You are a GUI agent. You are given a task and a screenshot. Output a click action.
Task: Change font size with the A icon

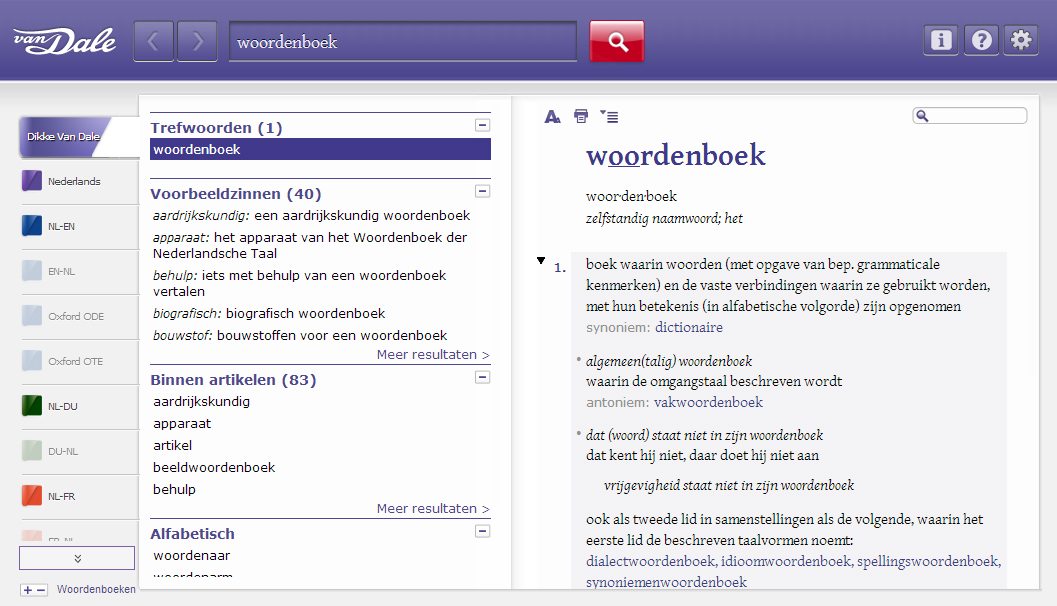(x=552, y=117)
